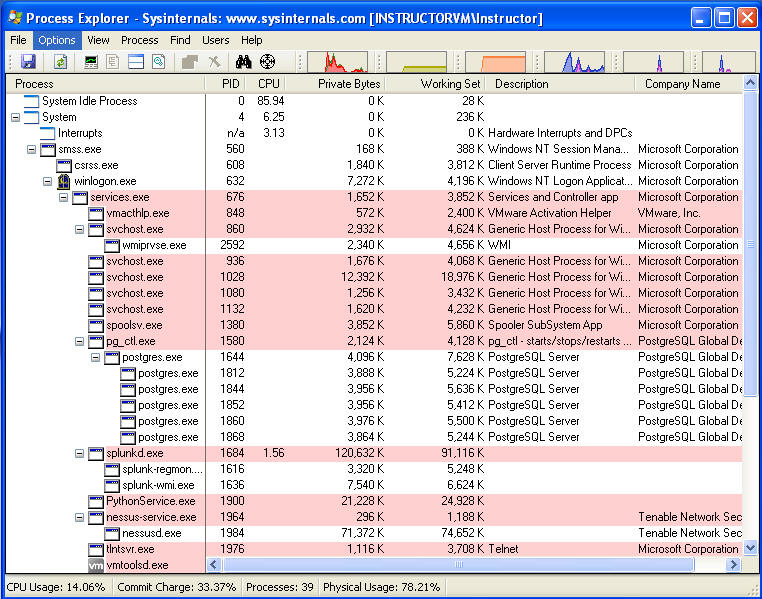
Task: Open the View menu
Action: pos(98,40)
